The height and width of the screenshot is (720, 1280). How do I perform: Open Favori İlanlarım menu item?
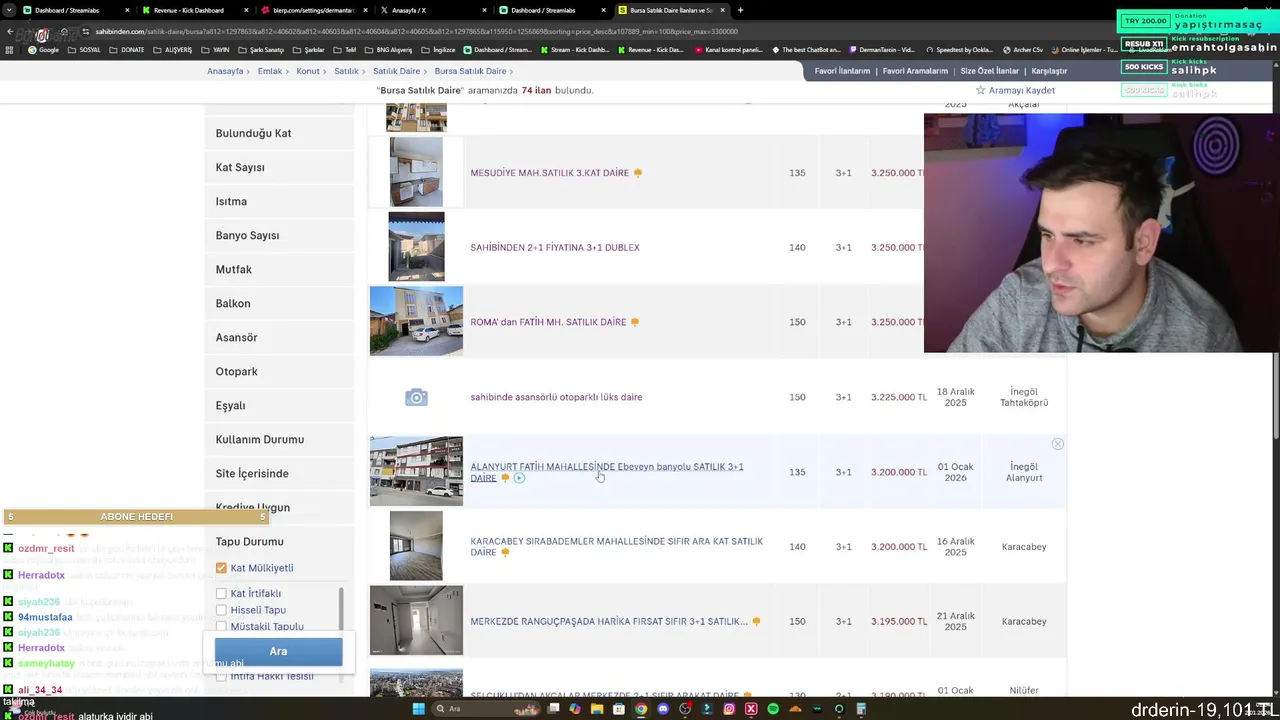click(x=842, y=71)
